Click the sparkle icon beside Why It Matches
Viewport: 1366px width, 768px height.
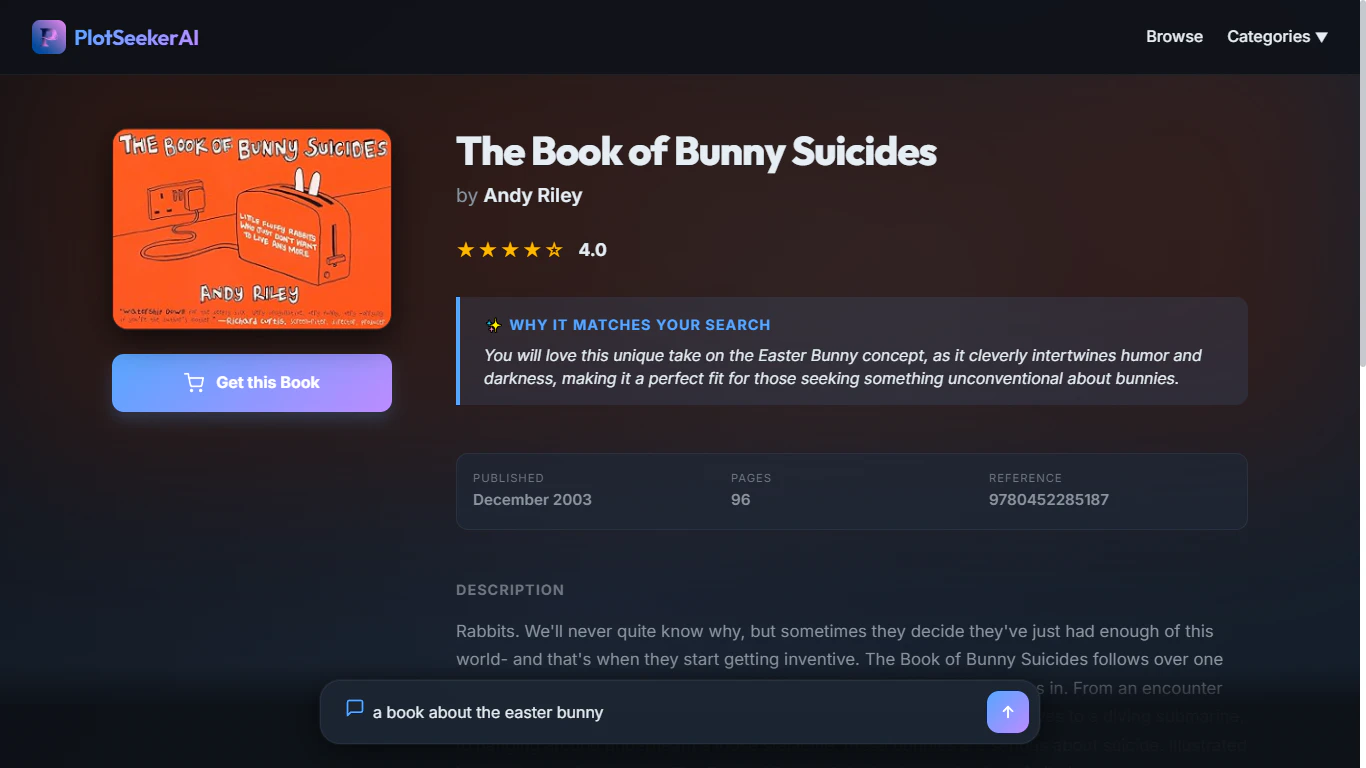tap(493, 325)
